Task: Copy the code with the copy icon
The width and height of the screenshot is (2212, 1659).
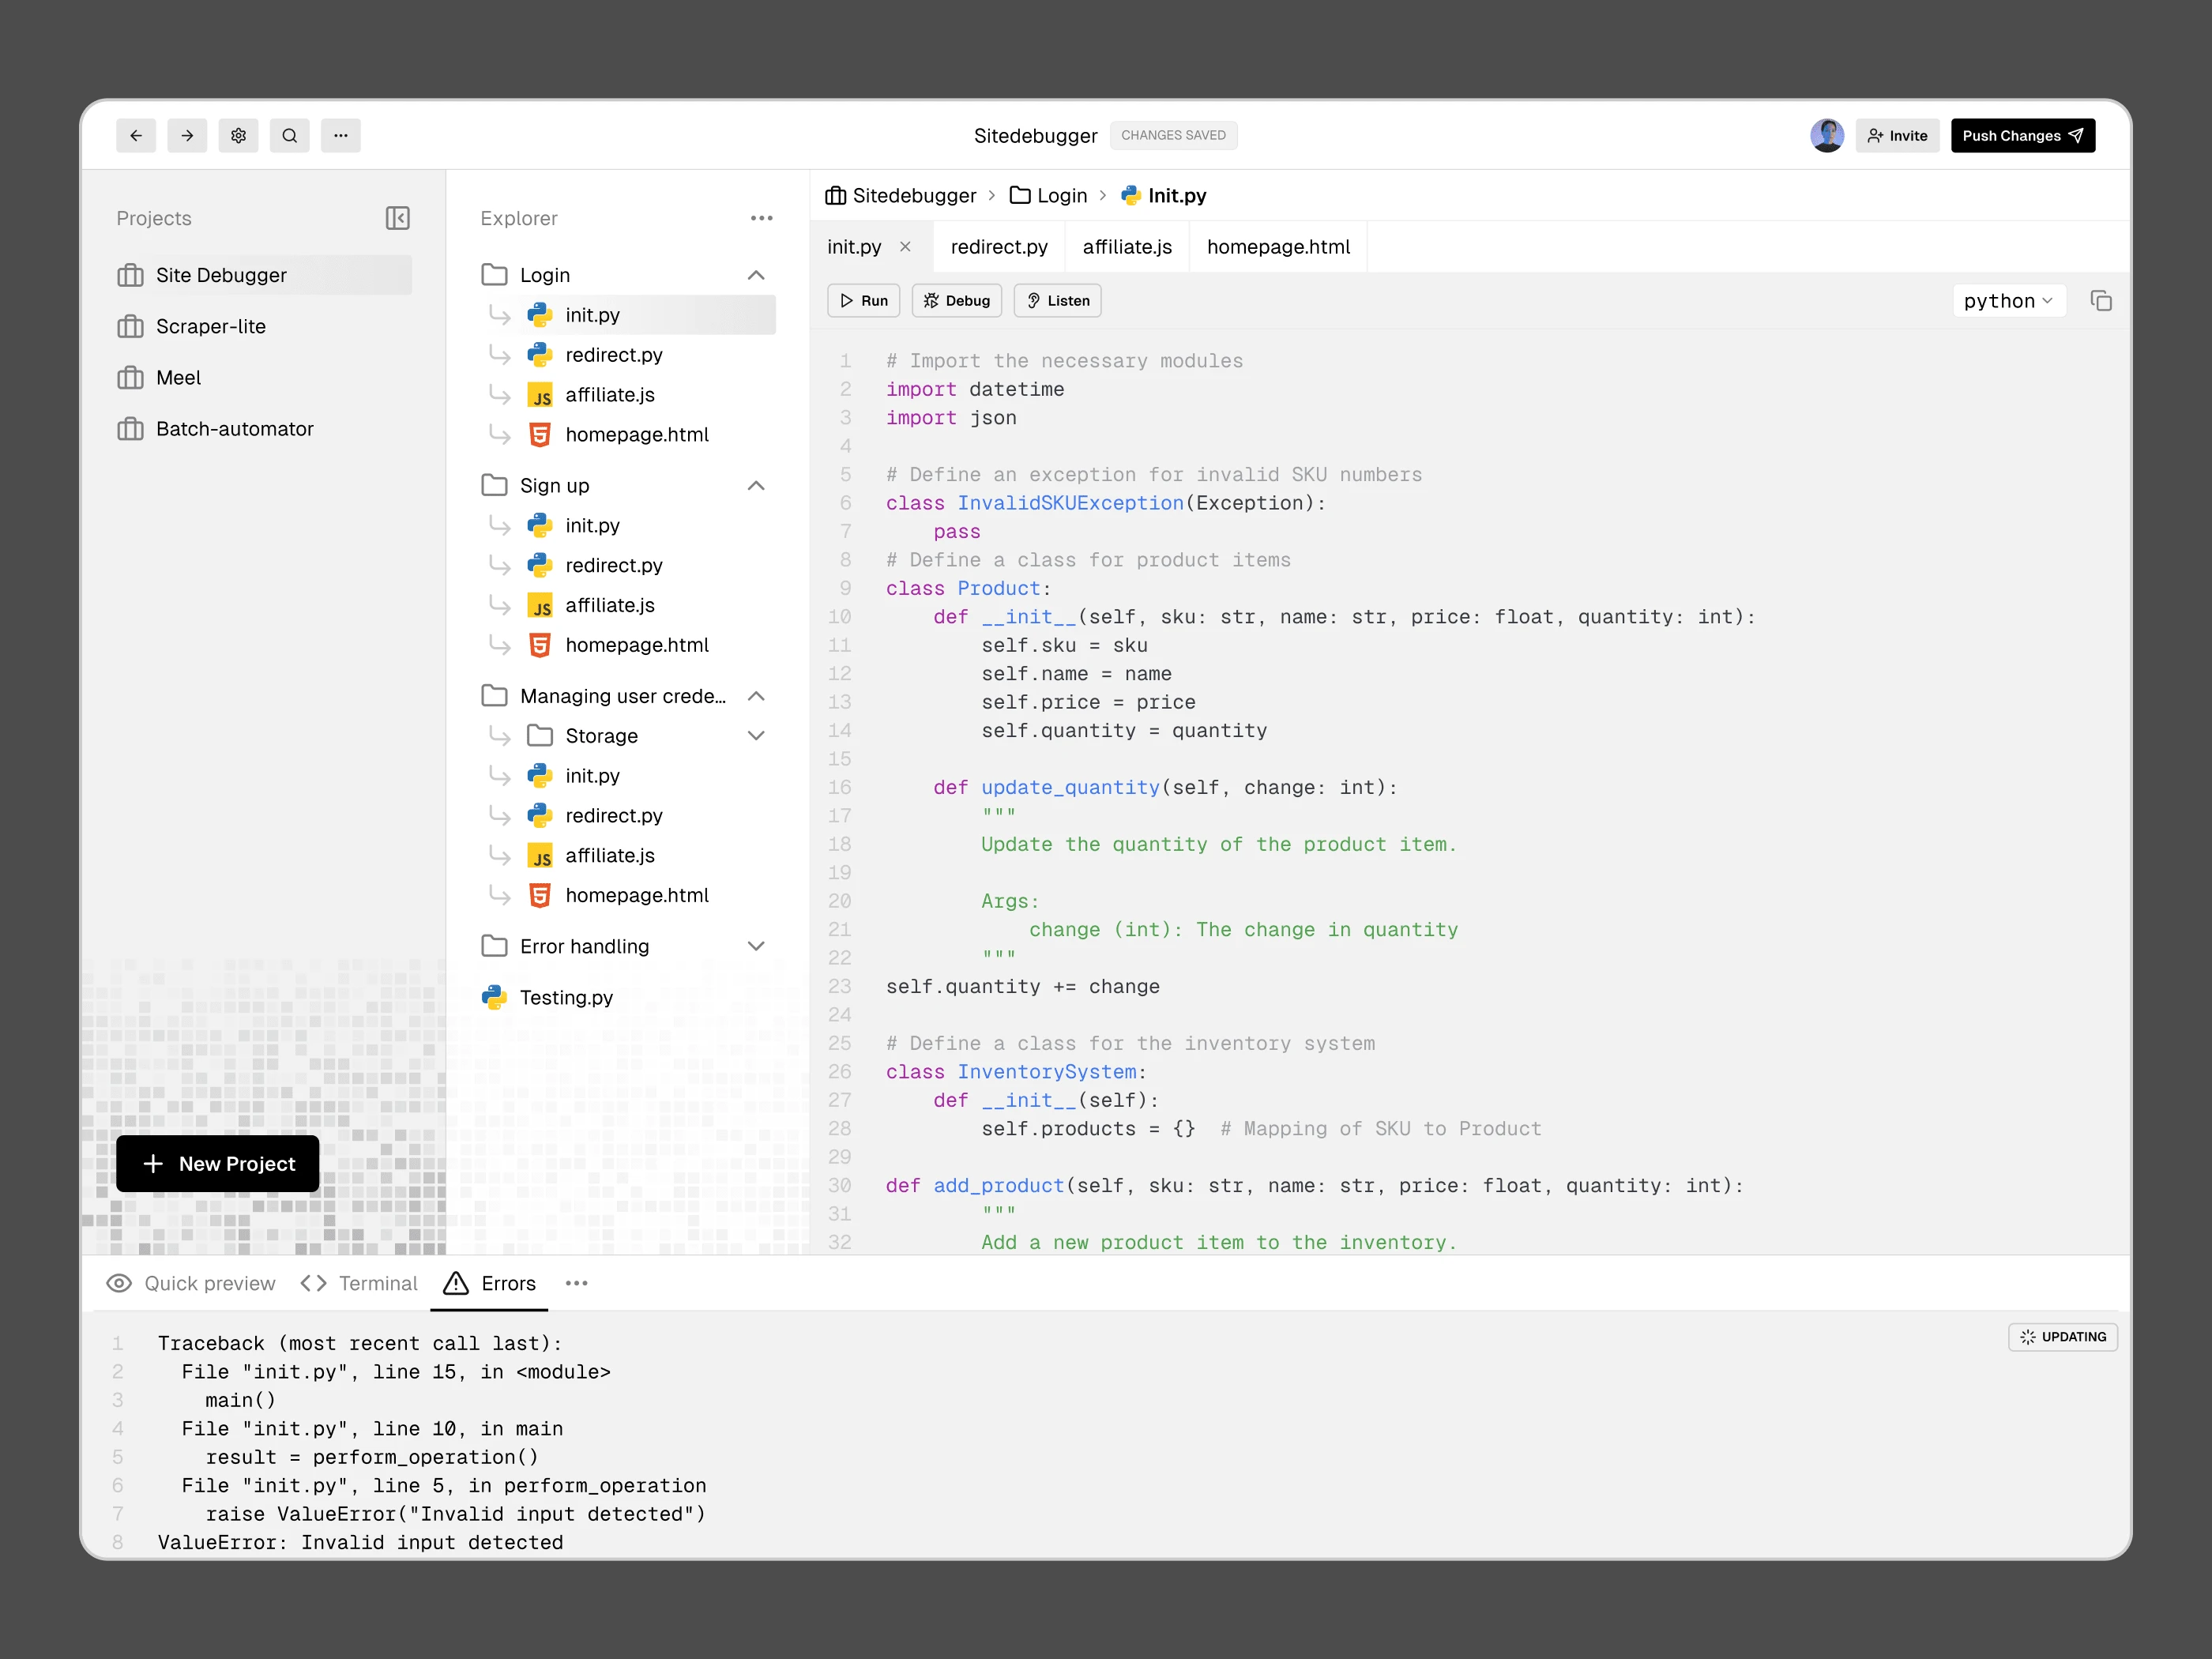Action: (x=2101, y=300)
